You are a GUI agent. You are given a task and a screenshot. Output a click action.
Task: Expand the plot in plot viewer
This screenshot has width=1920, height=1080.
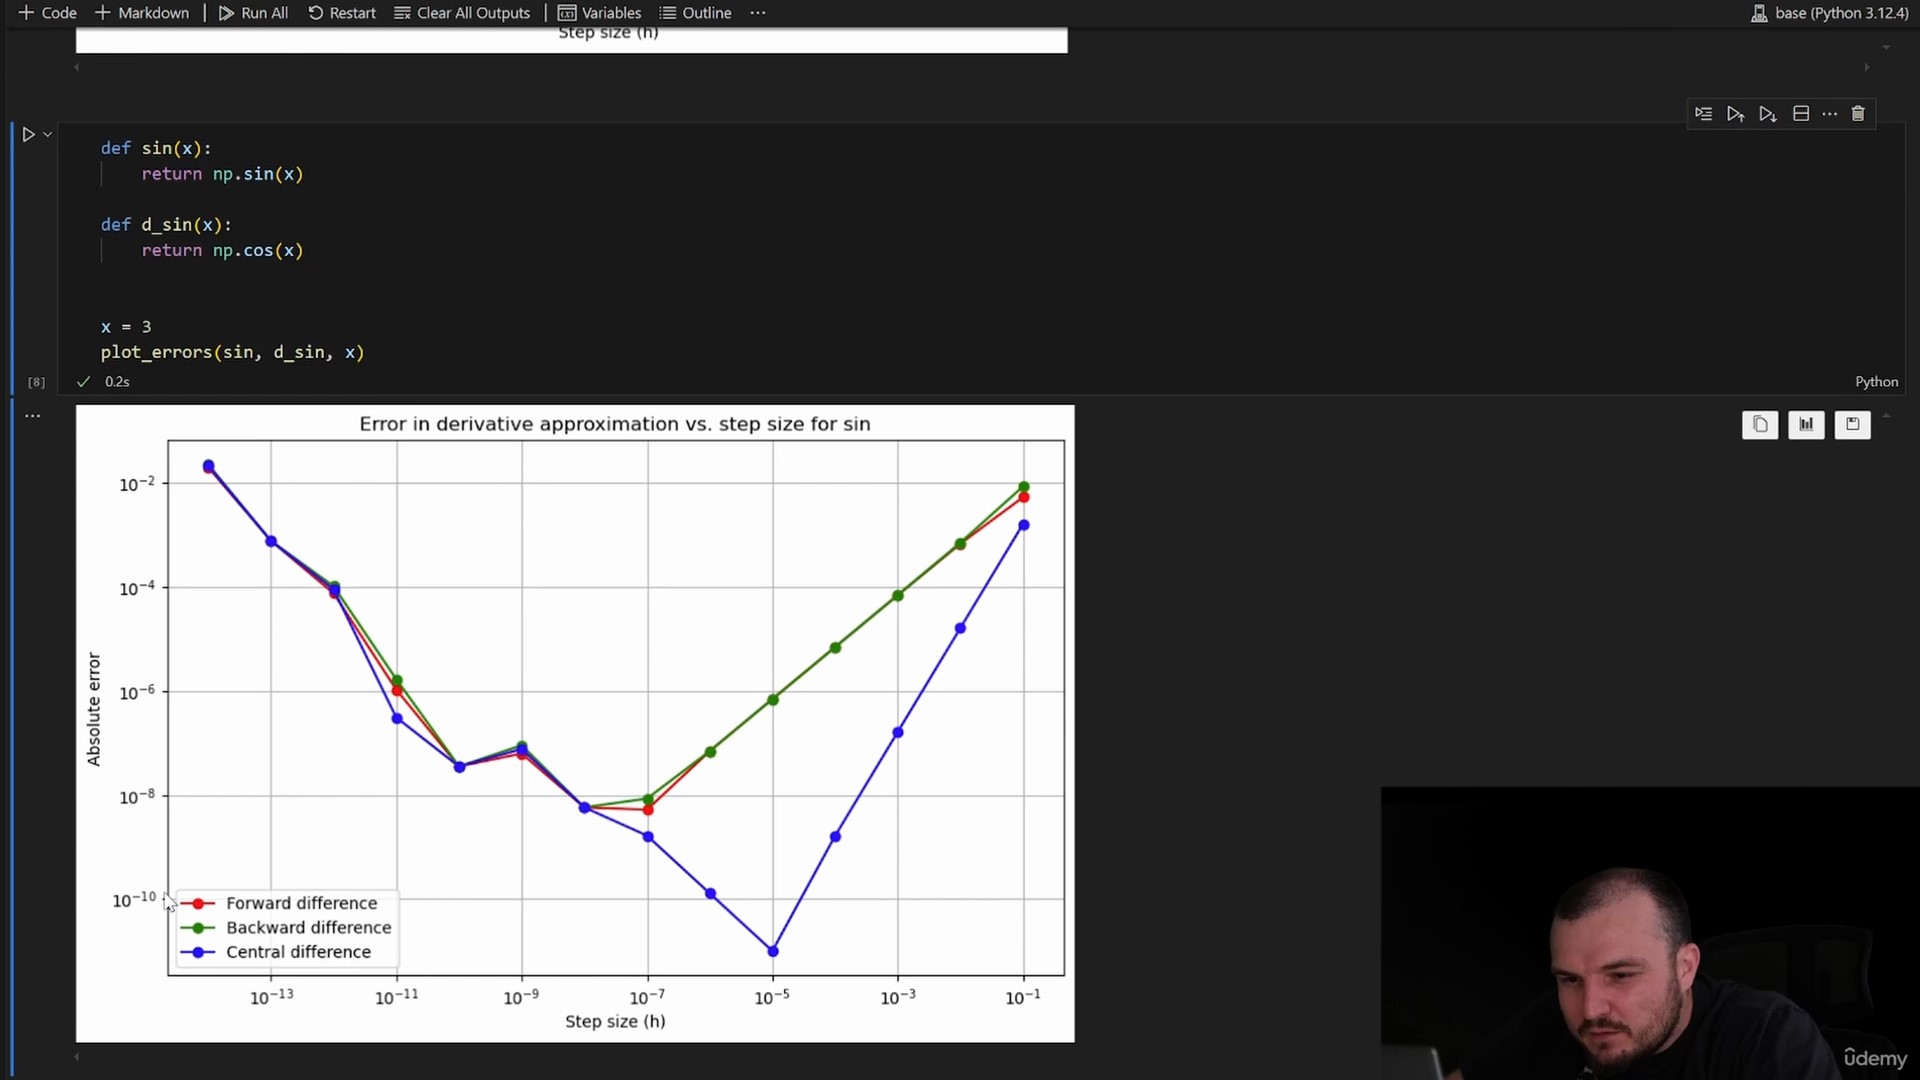pyautogui.click(x=1806, y=425)
